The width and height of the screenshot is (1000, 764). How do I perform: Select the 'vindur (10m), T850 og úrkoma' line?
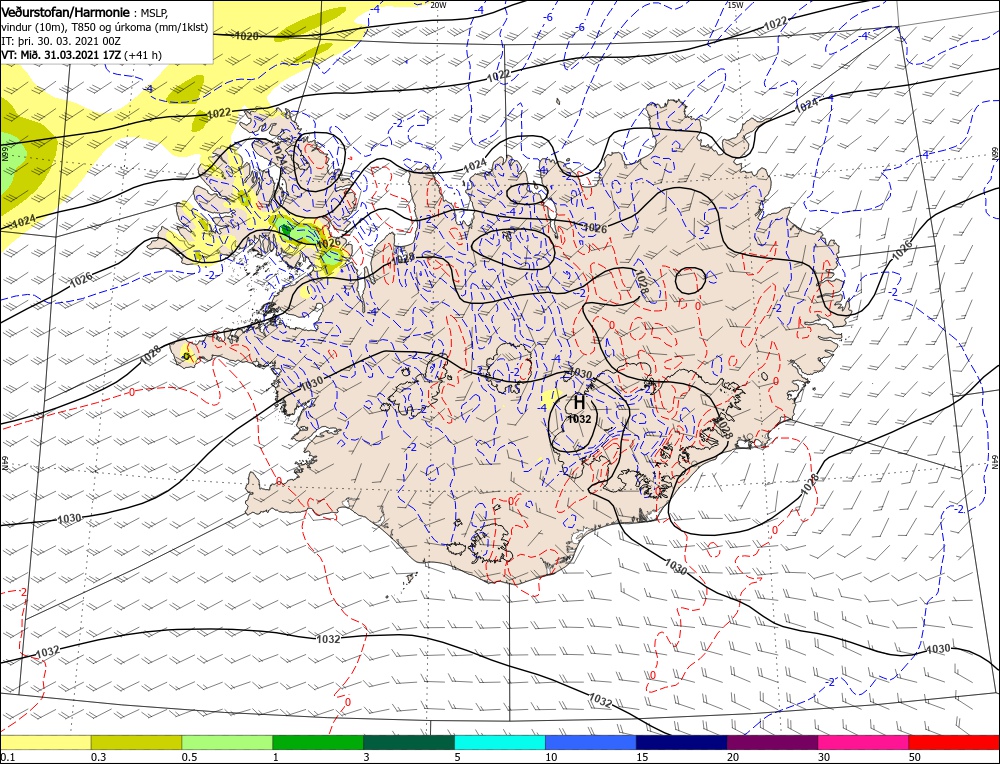point(105,27)
